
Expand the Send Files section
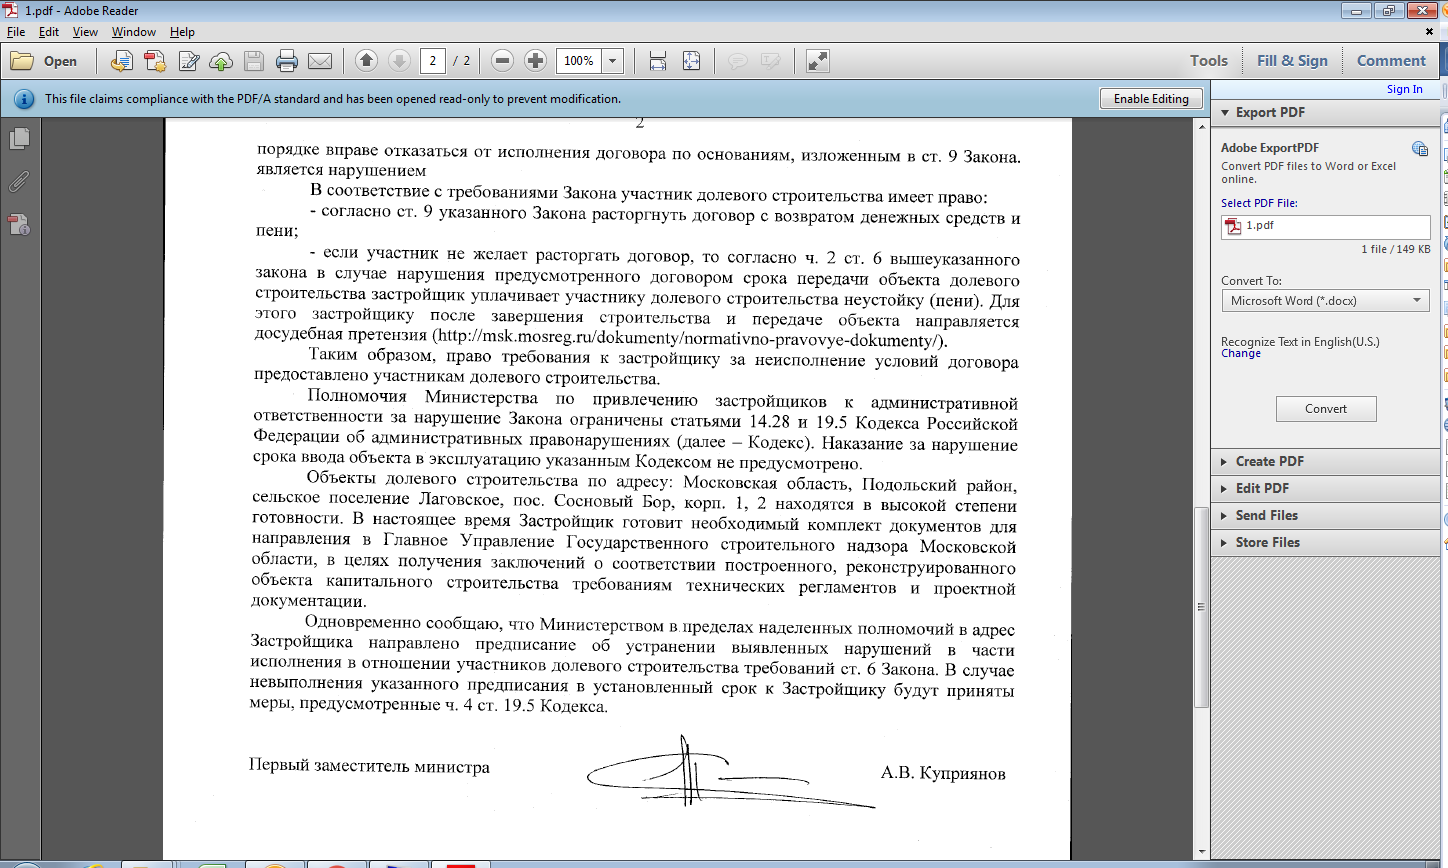click(1266, 515)
